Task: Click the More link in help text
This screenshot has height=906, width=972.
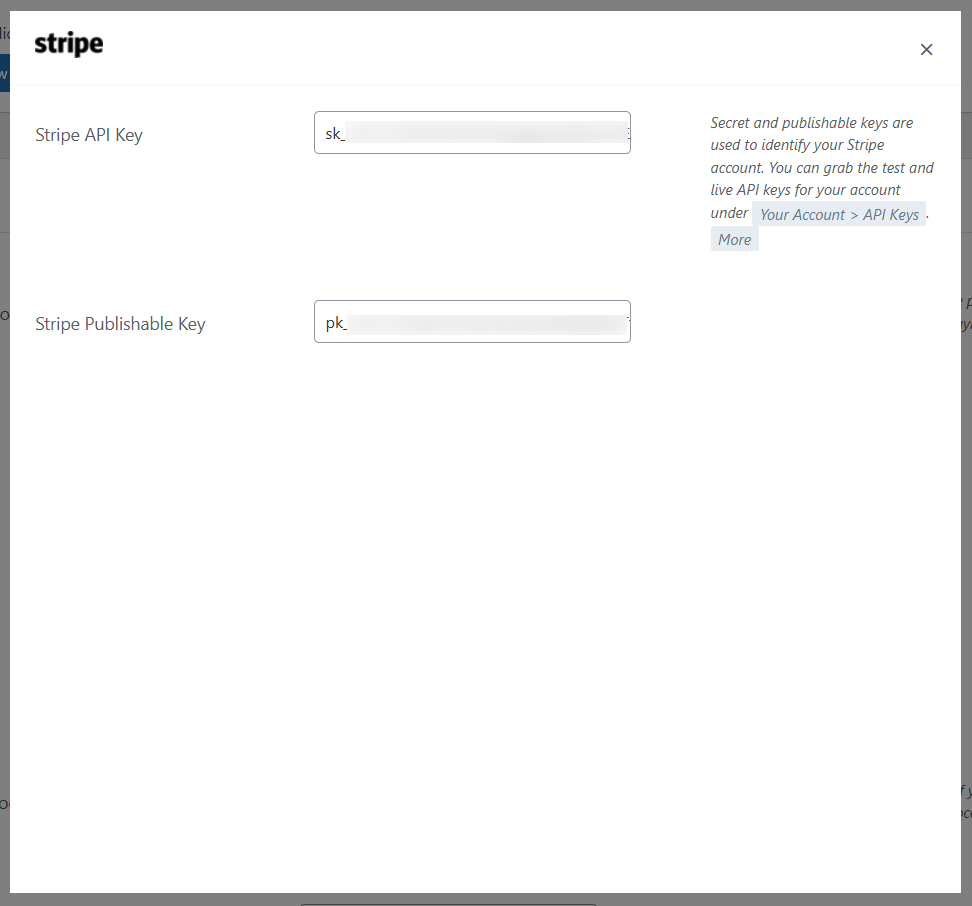Action: tap(734, 239)
